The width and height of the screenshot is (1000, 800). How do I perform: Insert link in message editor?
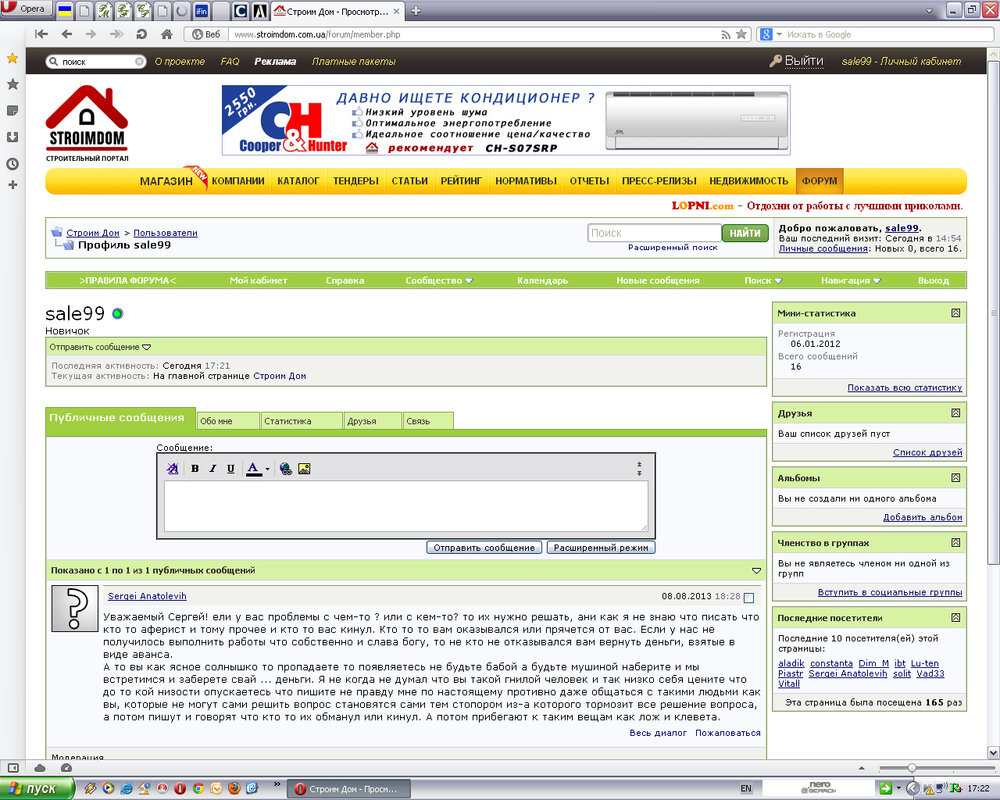[x=286, y=469]
